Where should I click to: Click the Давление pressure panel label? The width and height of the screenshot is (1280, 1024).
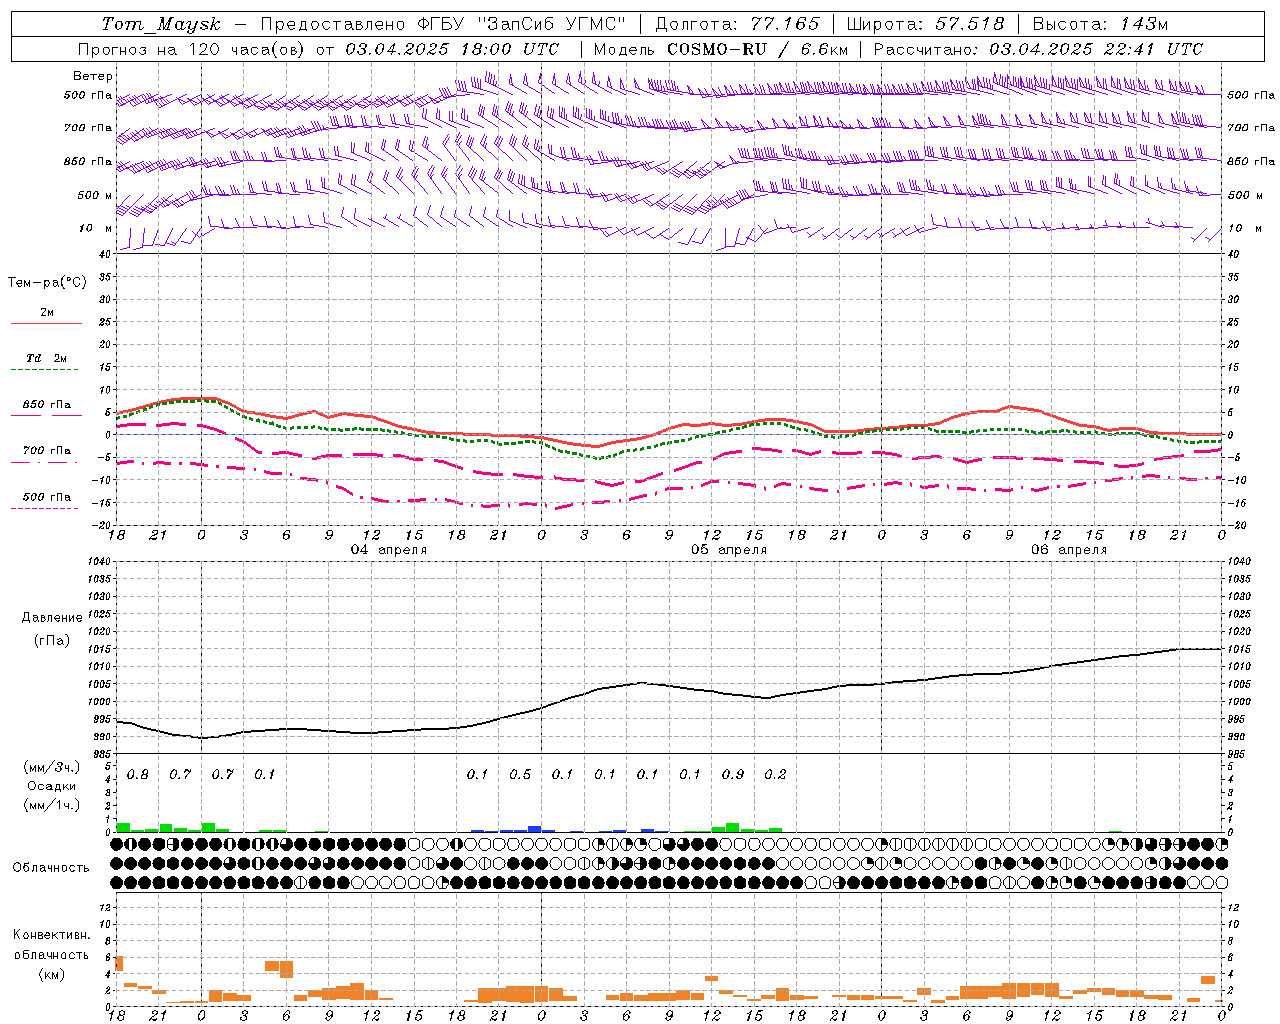52,618
